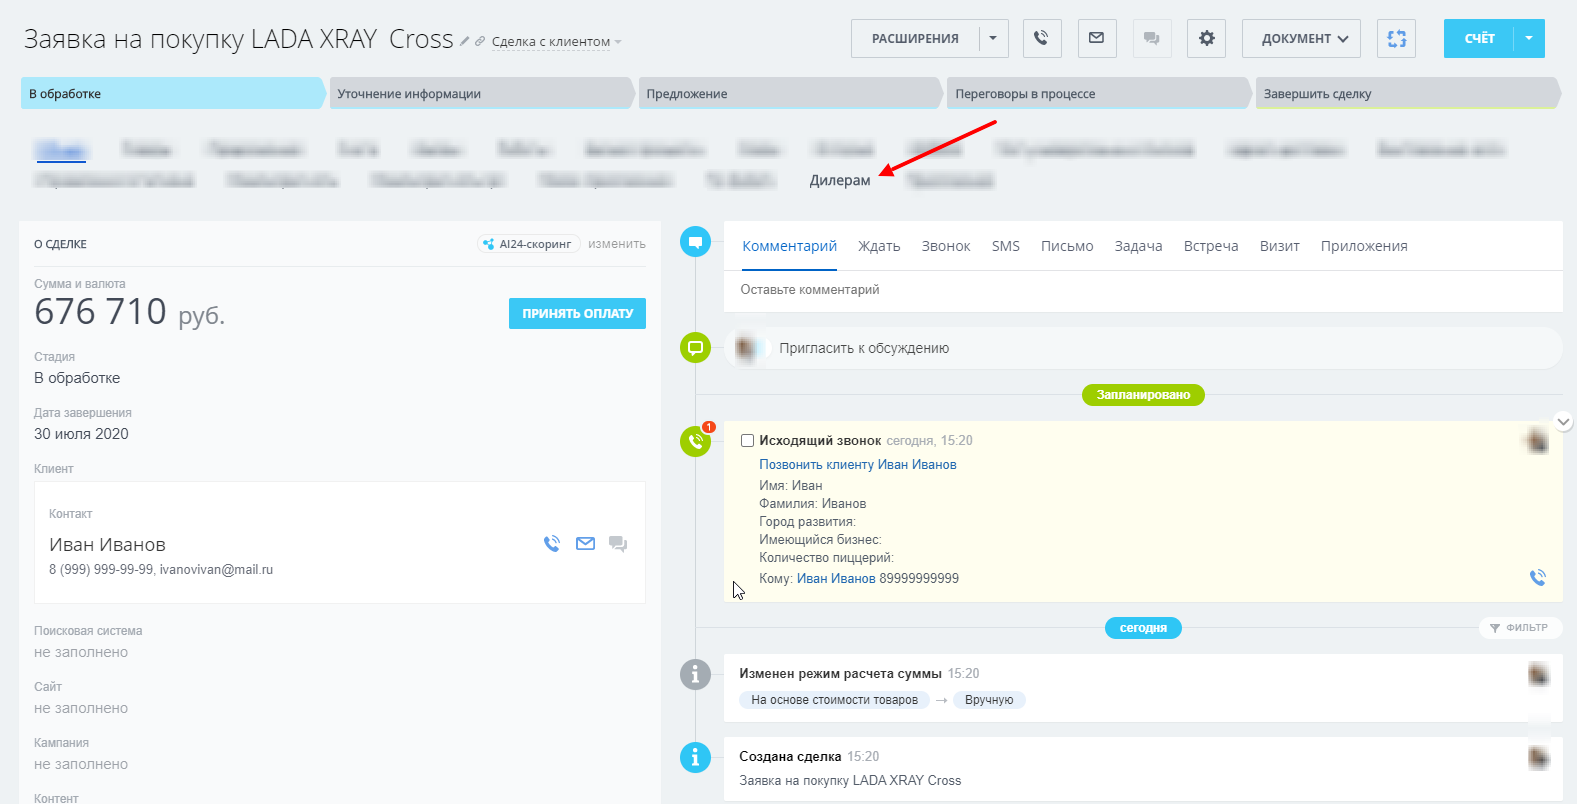Screen dimensions: 1577x804
Task: Open the ФИЛЬТР timeline filter
Action: [x=1520, y=628]
